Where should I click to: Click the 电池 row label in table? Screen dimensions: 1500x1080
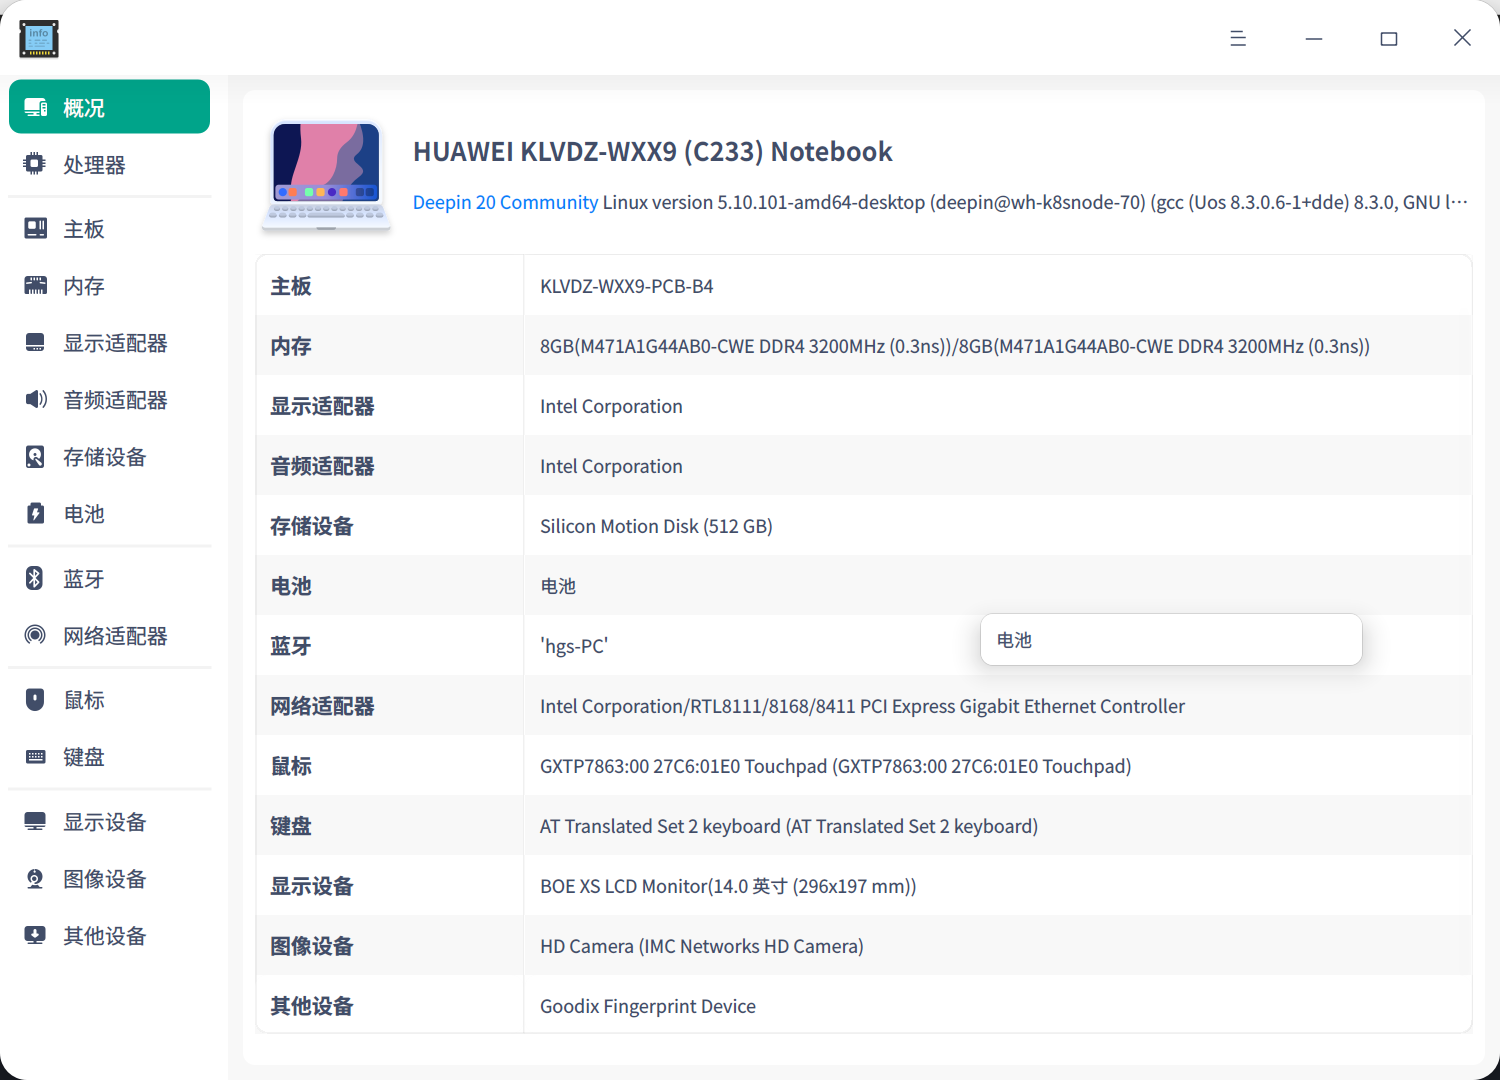[291, 586]
